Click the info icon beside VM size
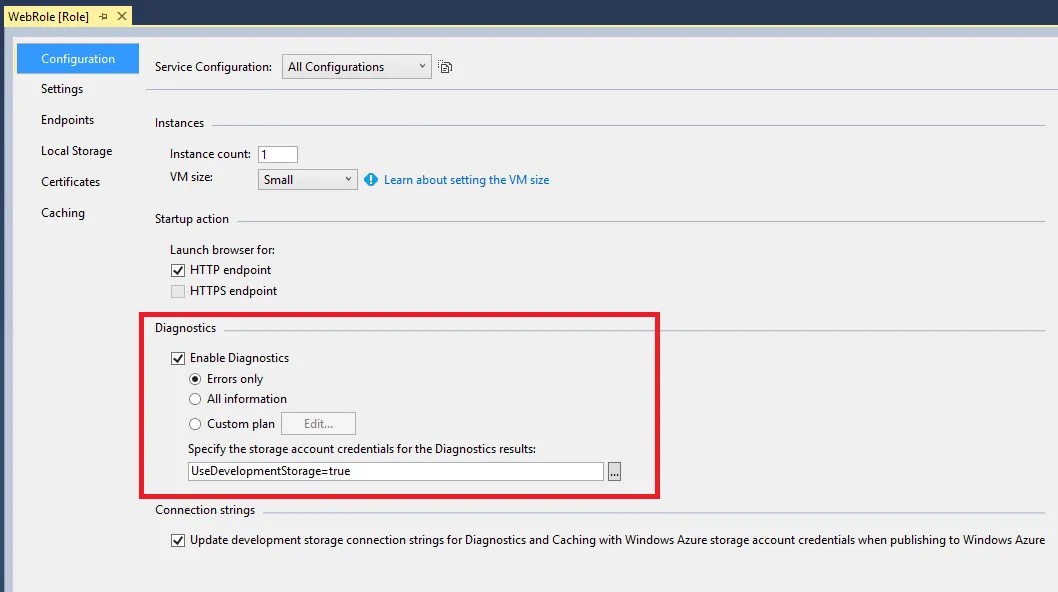The height and width of the screenshot is (592, 1058). 370,180
